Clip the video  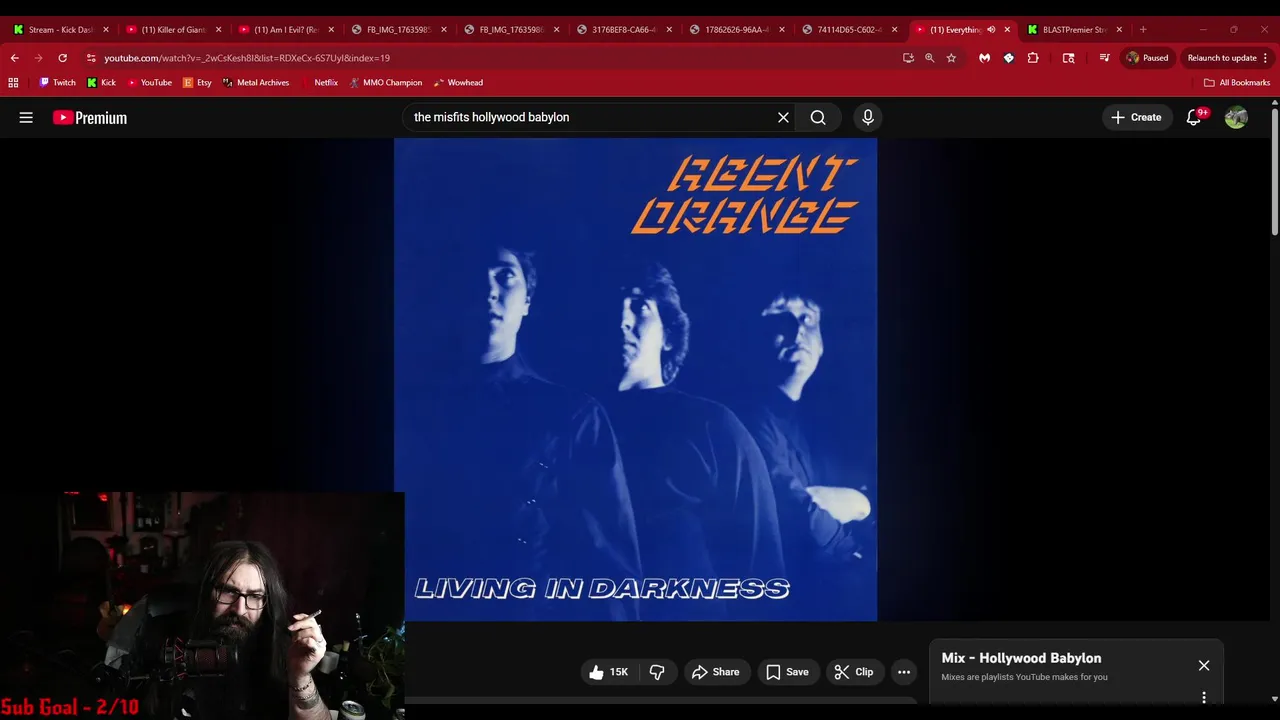tap(853, 672)
